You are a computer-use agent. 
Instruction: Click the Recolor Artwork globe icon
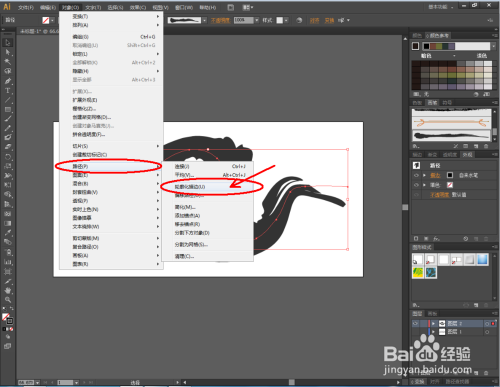299,20
